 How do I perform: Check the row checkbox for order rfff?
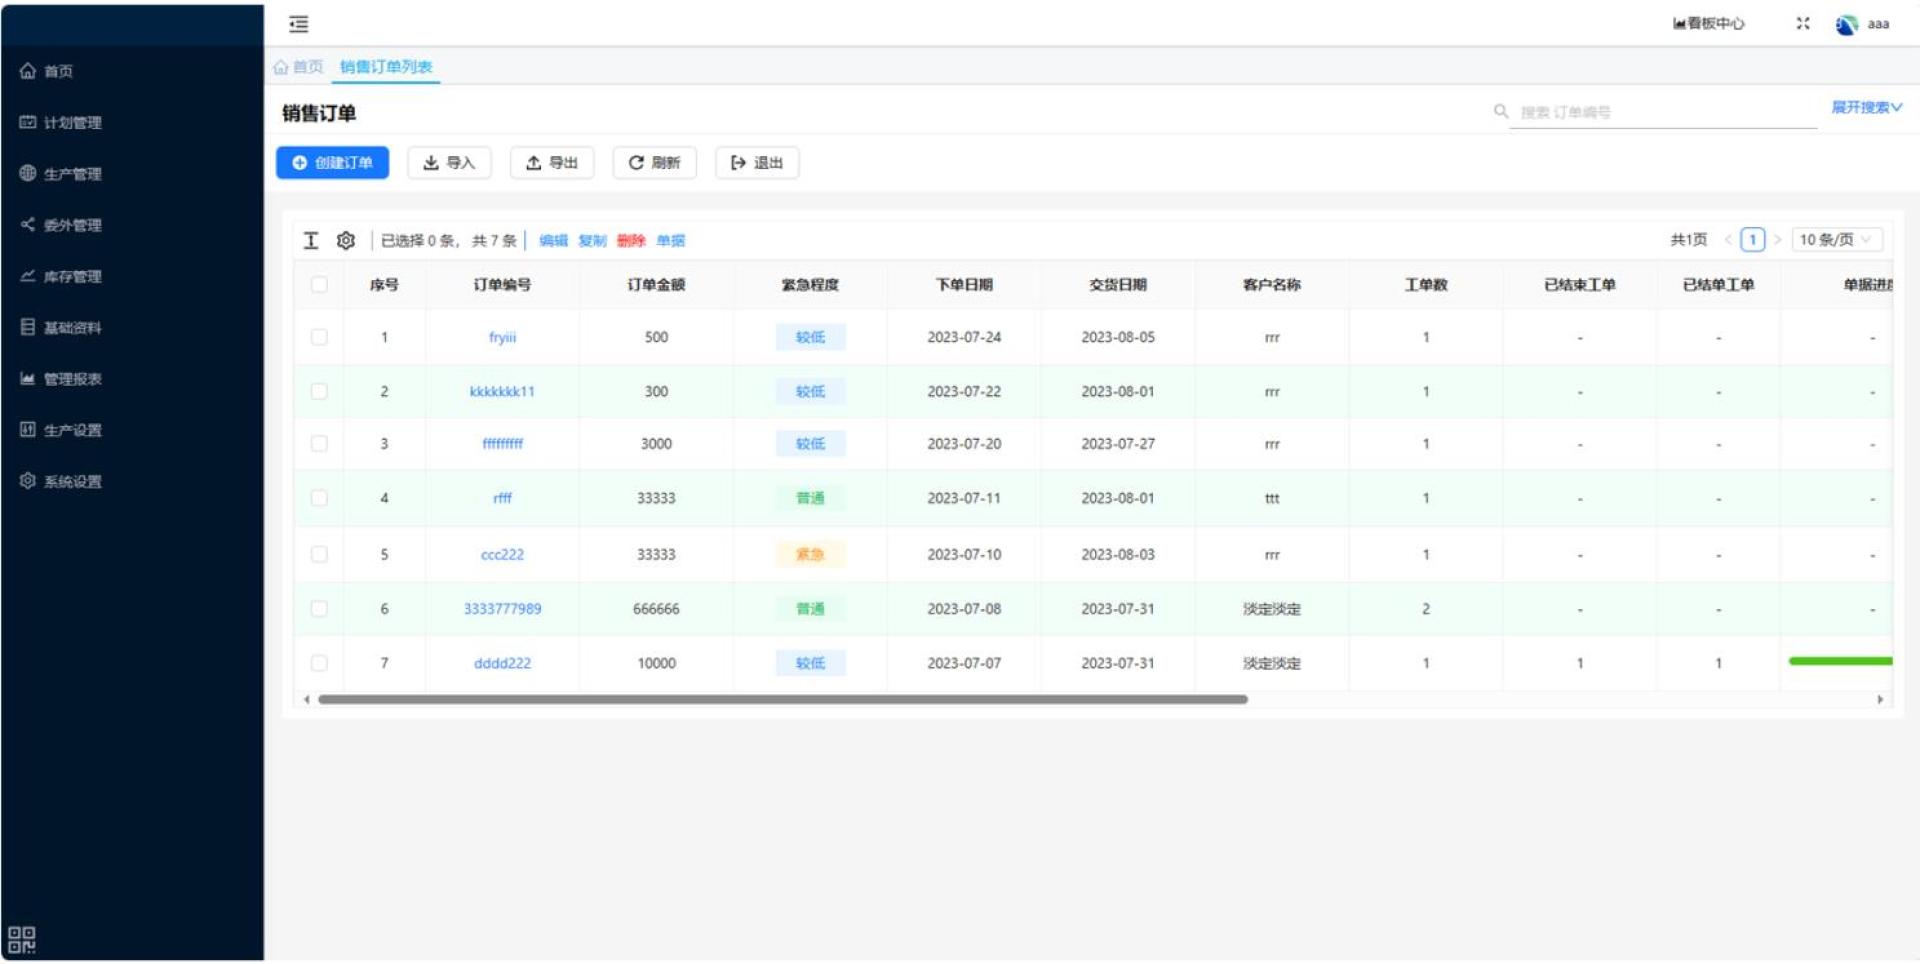coord(319,498)
